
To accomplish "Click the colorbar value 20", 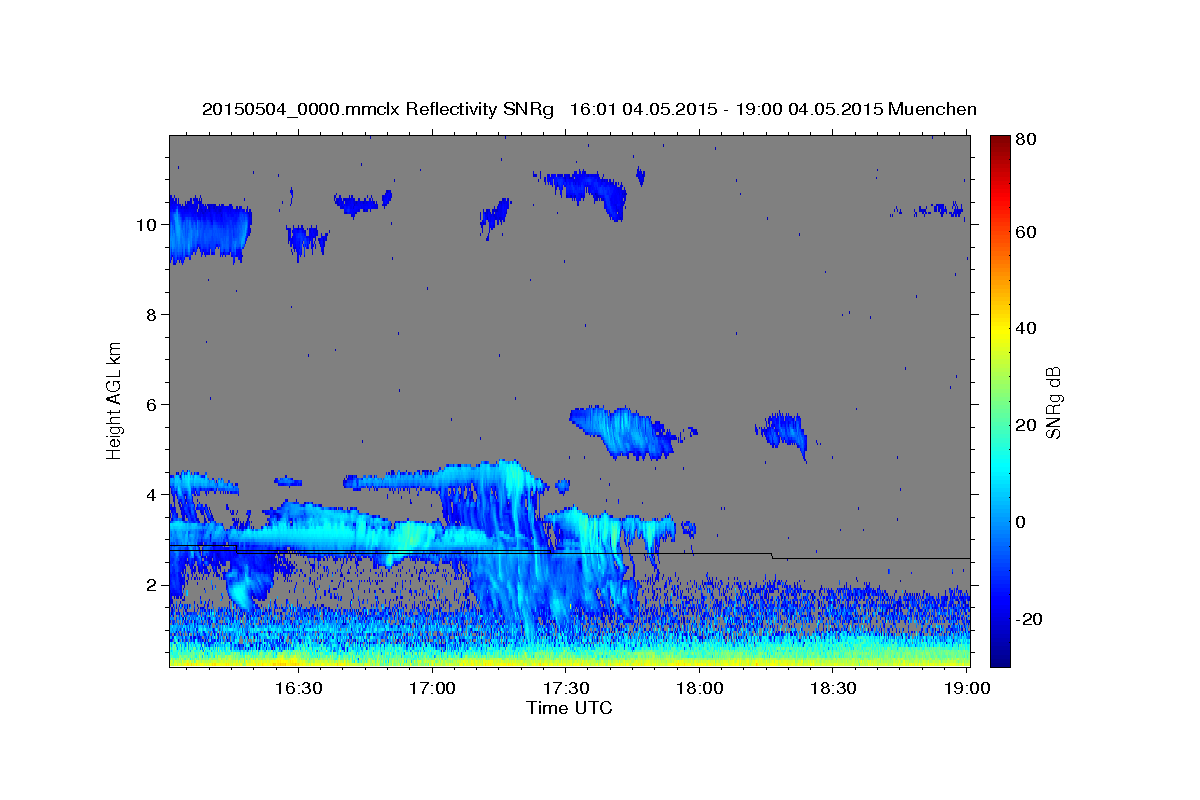I will click(1026, 425).
